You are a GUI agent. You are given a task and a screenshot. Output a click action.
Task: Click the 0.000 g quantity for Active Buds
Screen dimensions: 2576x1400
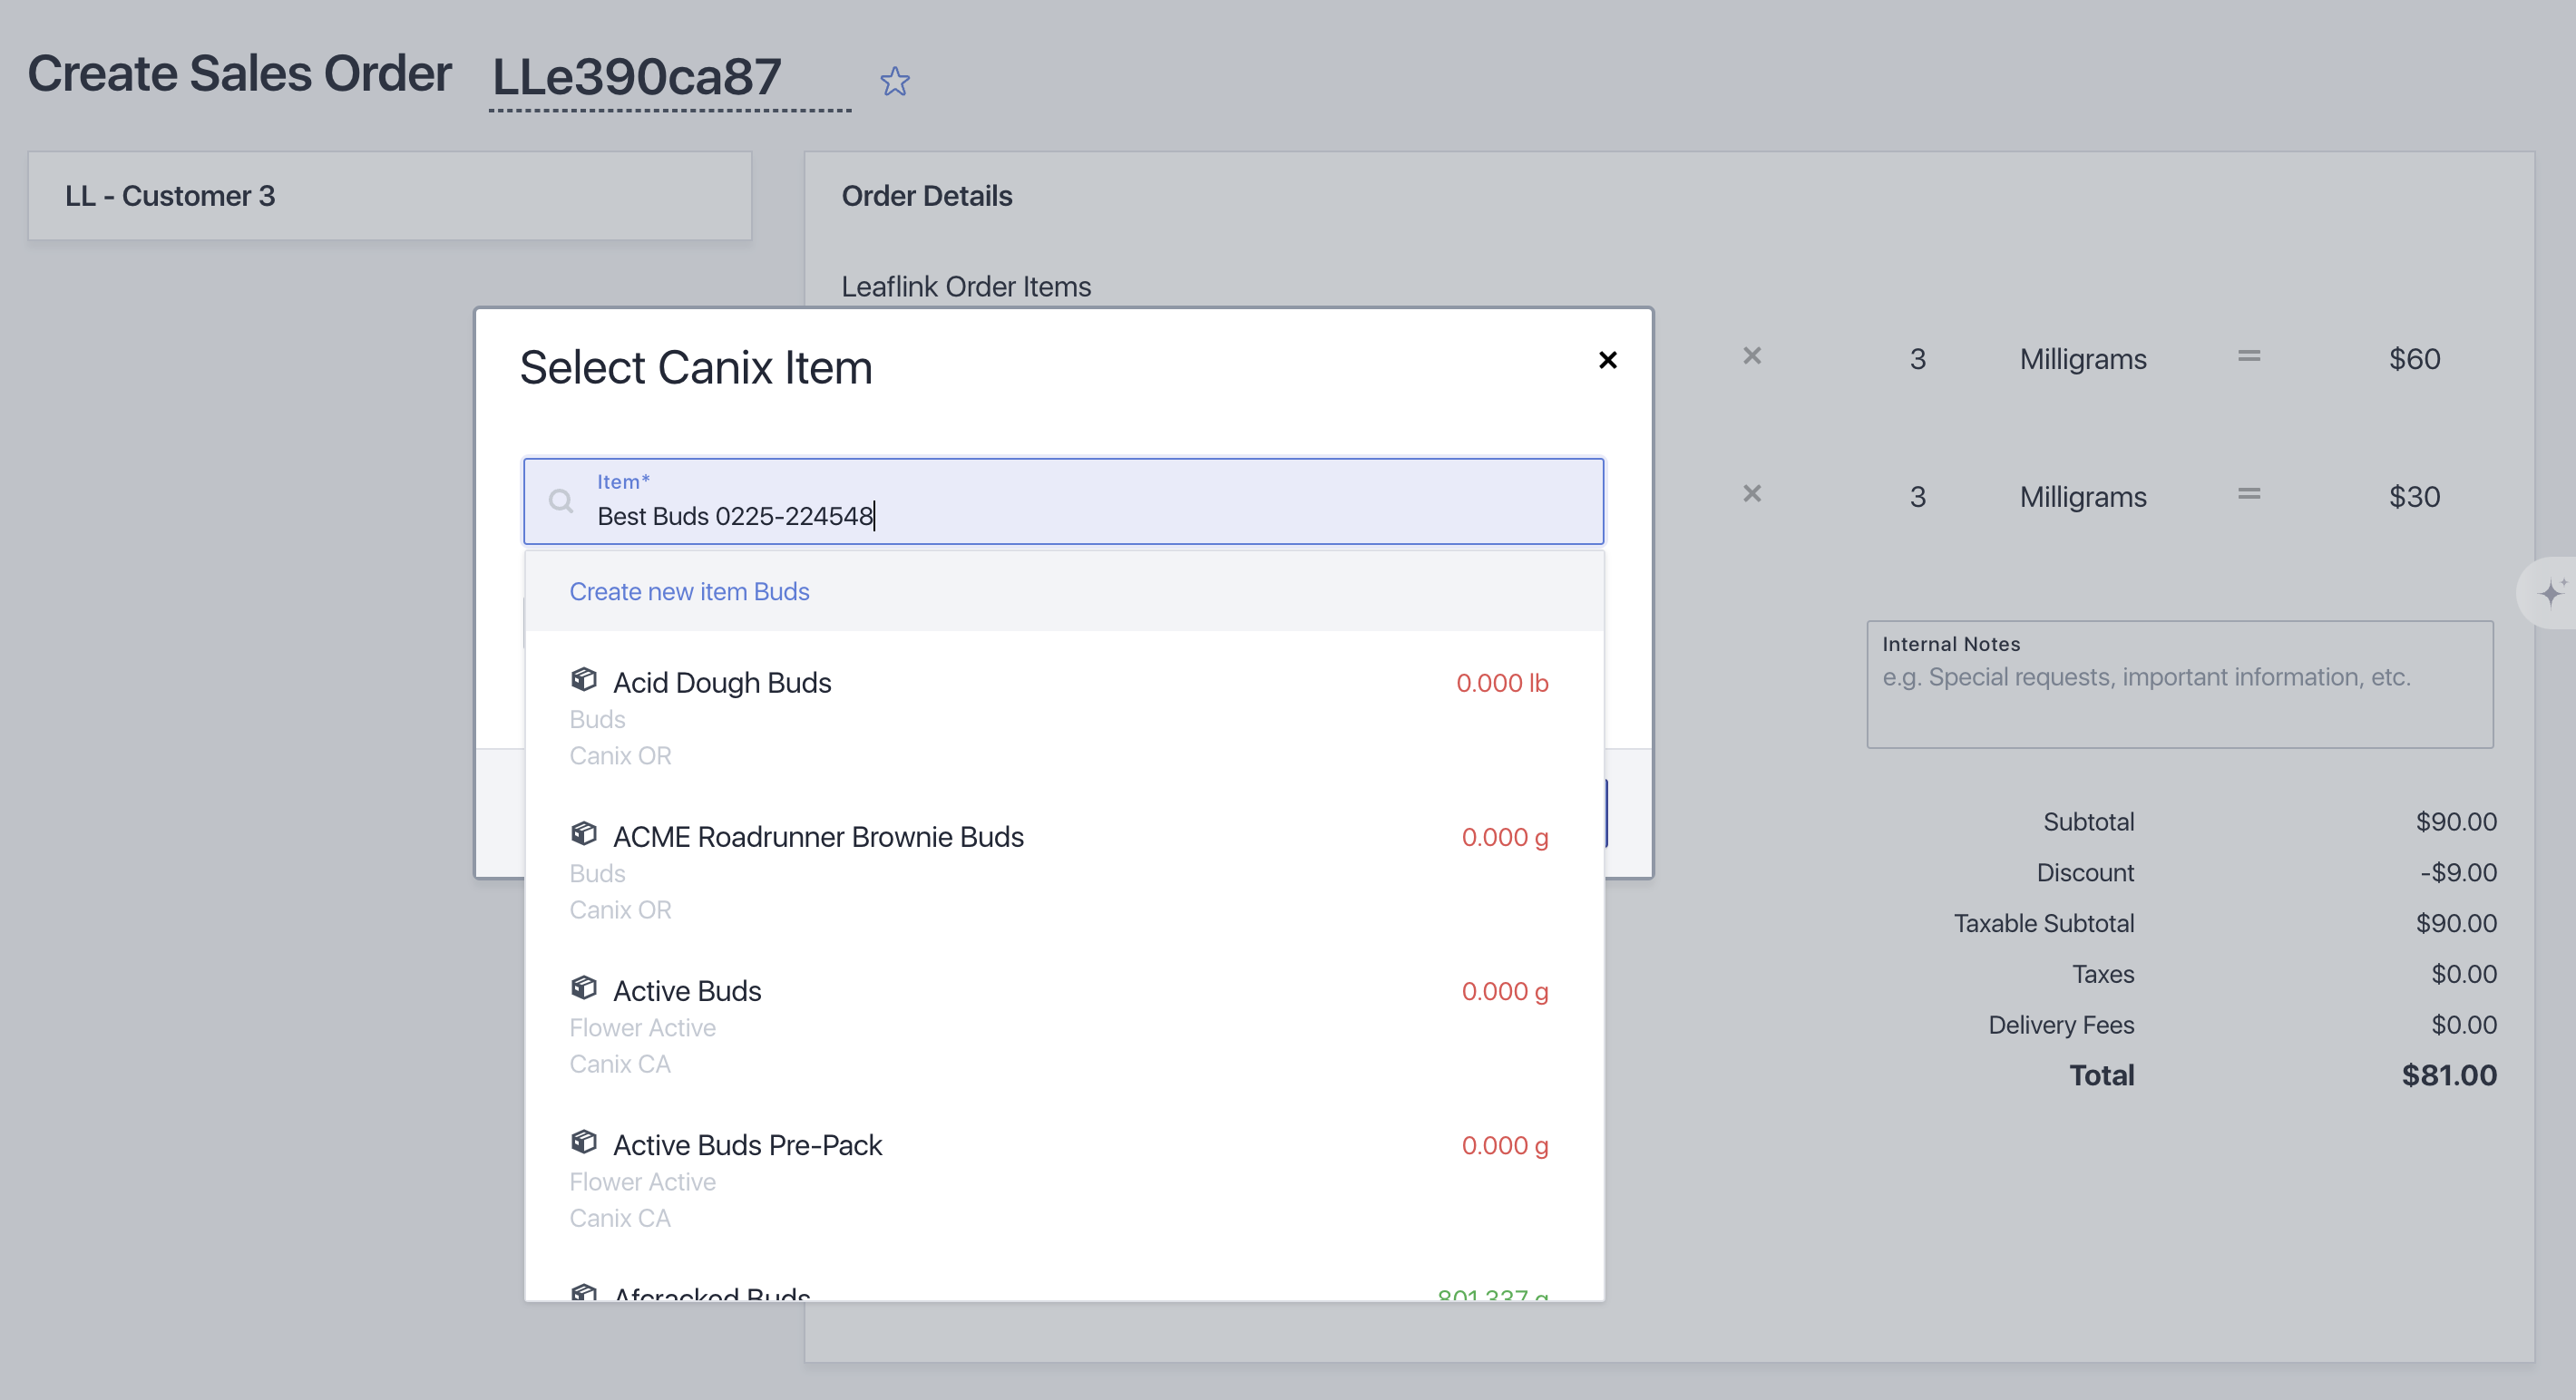[x=1505, y=991]
